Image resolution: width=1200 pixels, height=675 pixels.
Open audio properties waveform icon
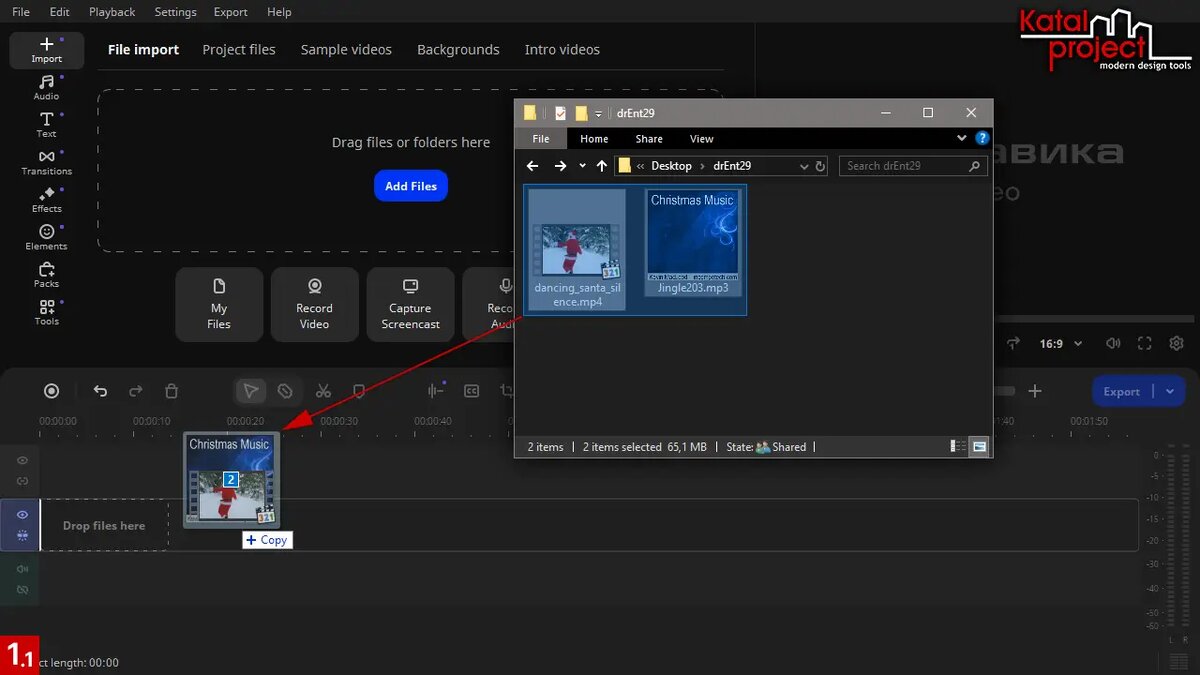coord(436,391)
